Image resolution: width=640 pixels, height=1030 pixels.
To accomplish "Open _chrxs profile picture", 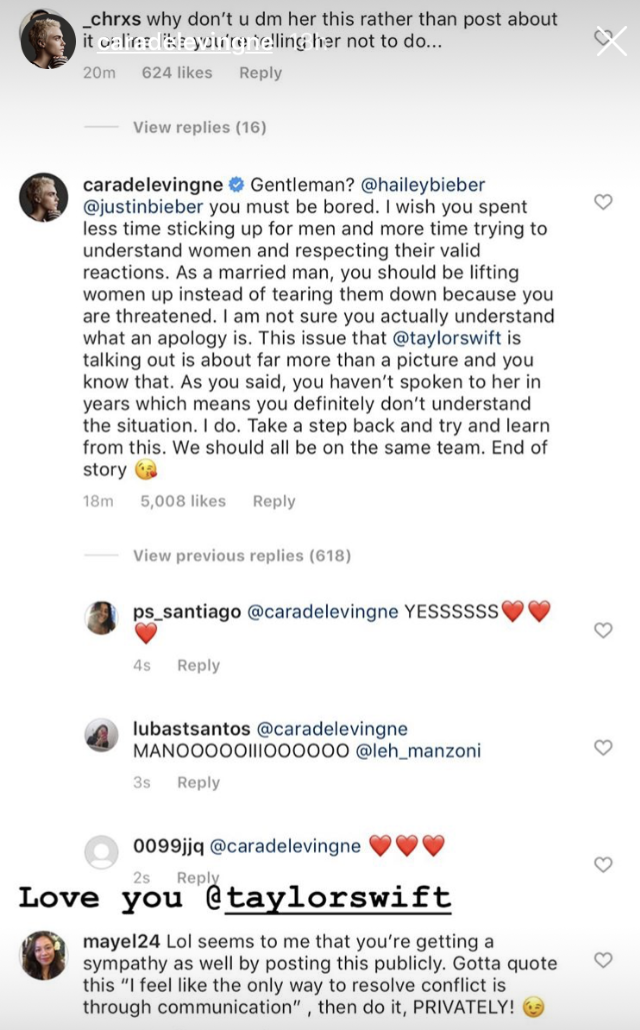I will click(47, 40).
